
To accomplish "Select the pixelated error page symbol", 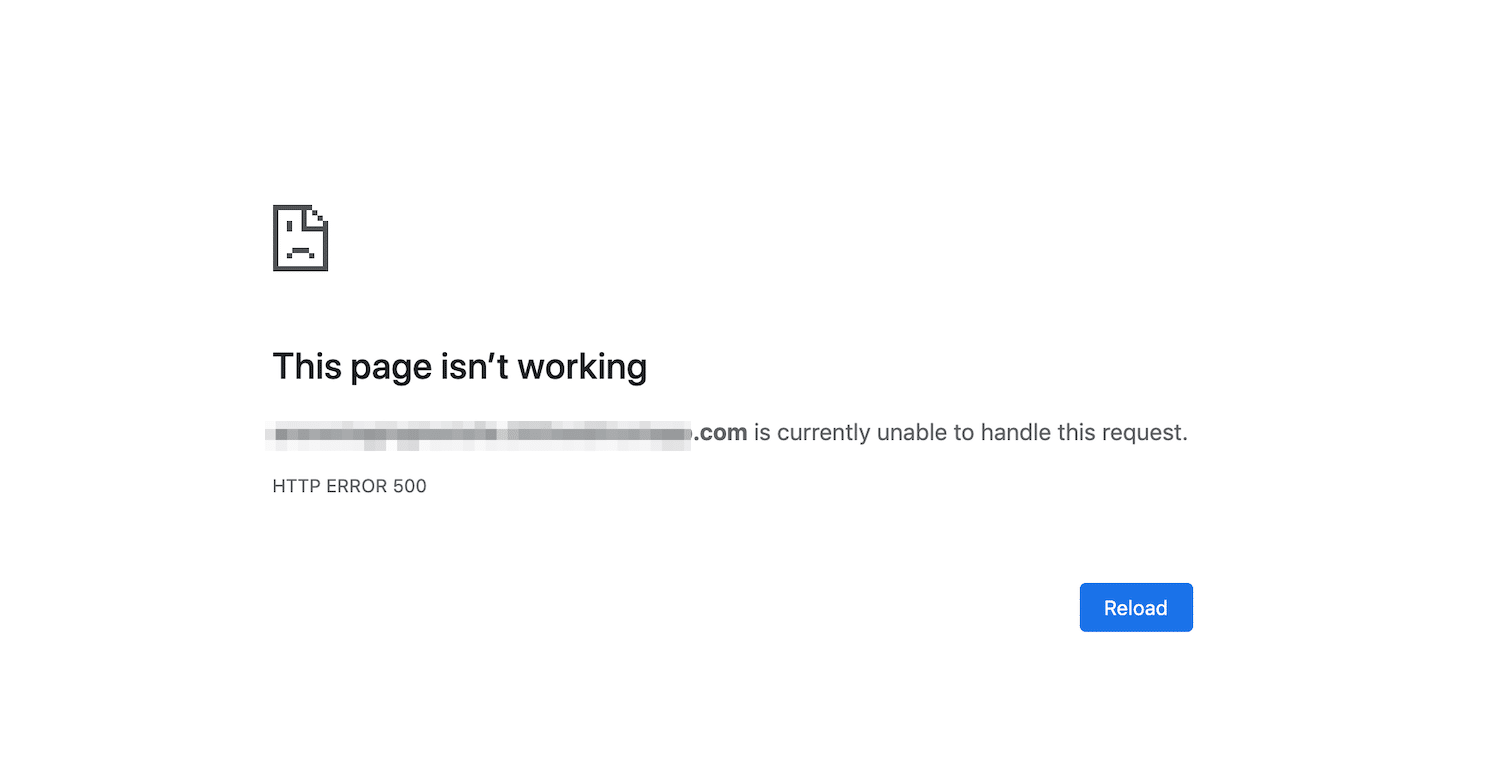I will [x=299, y=238].
